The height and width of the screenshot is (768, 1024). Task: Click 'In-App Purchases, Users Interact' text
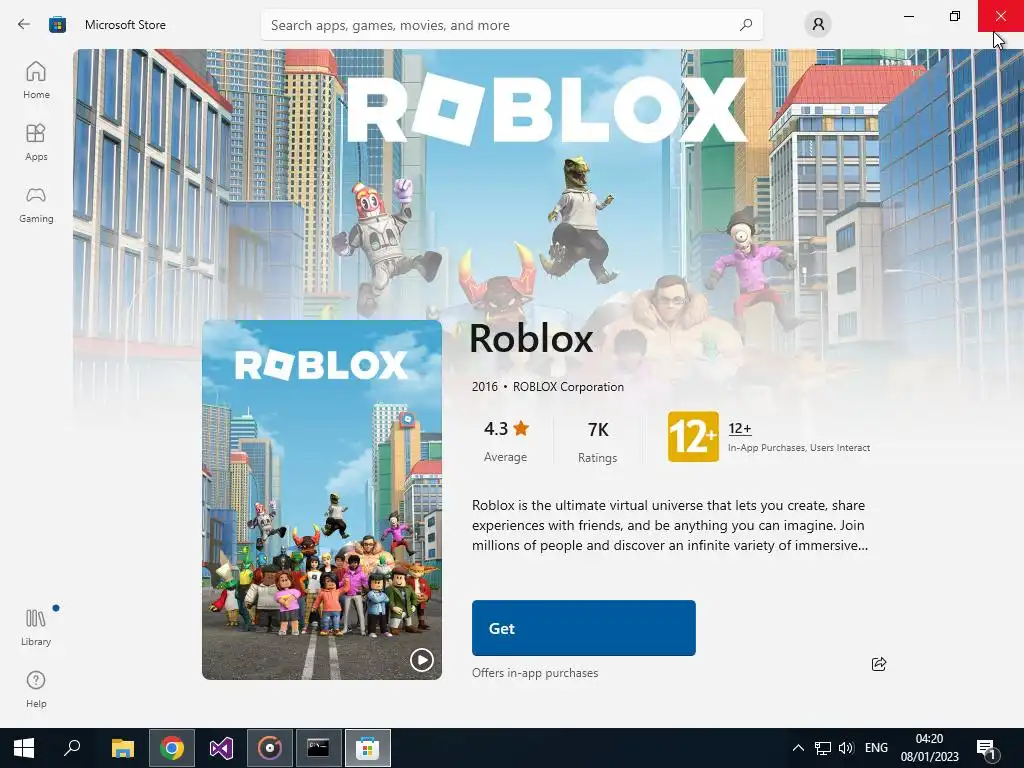799,447
